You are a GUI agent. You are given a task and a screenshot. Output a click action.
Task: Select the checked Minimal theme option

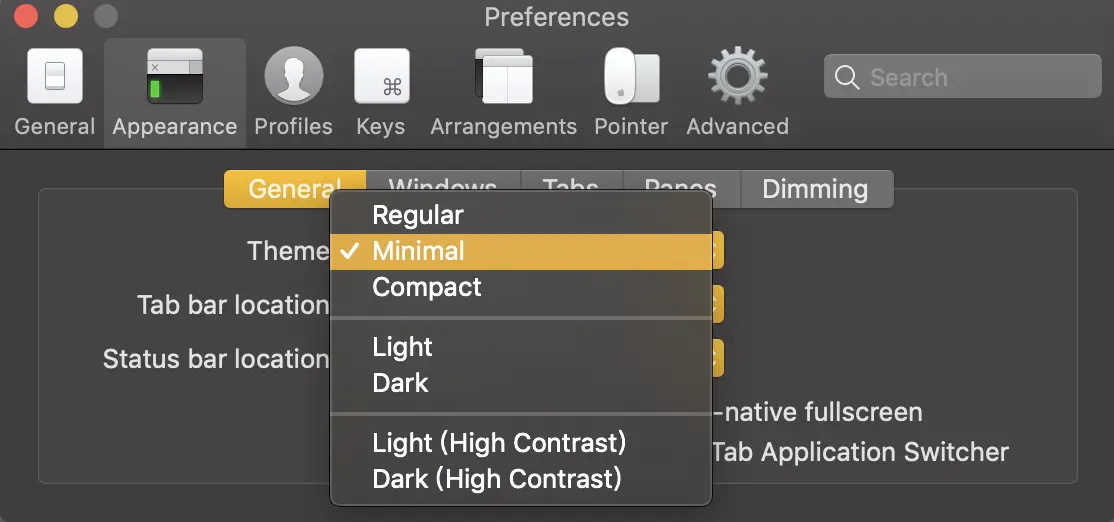click(x=418, y=251)
